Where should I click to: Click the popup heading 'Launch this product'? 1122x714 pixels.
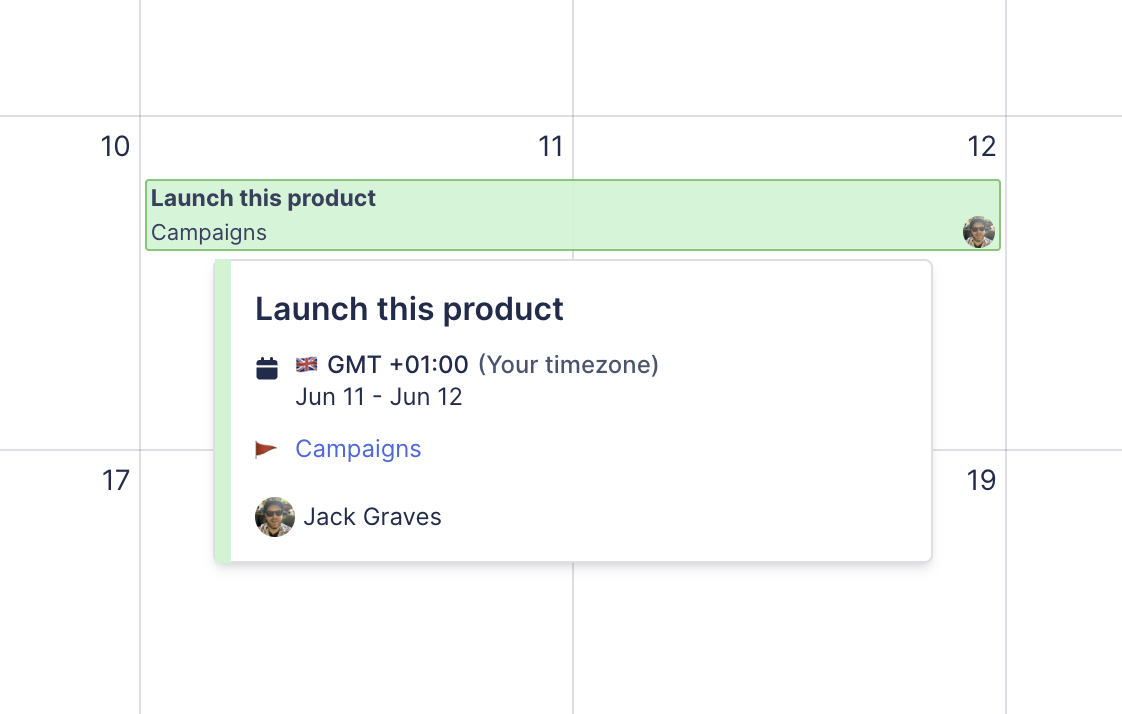pos(409,309)
